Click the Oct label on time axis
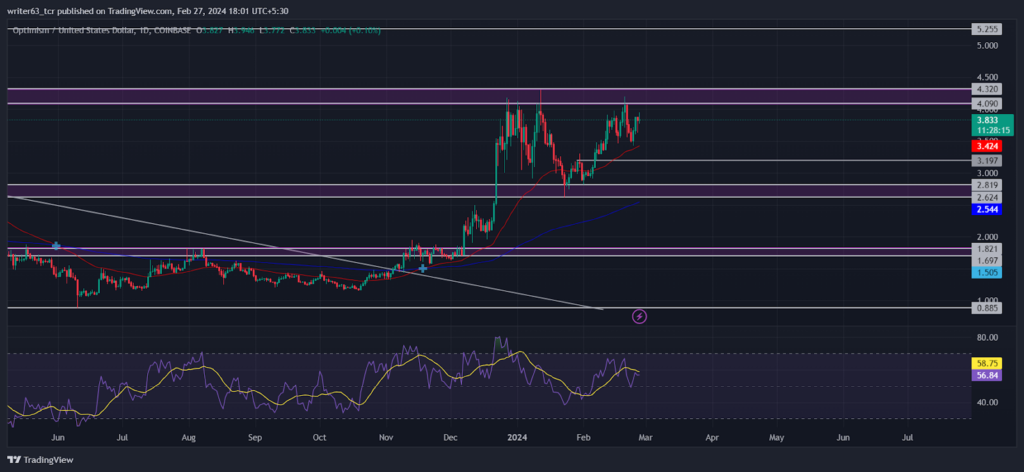The height and width of the screenshot is (472, 1024). click(x=319, y=437)
